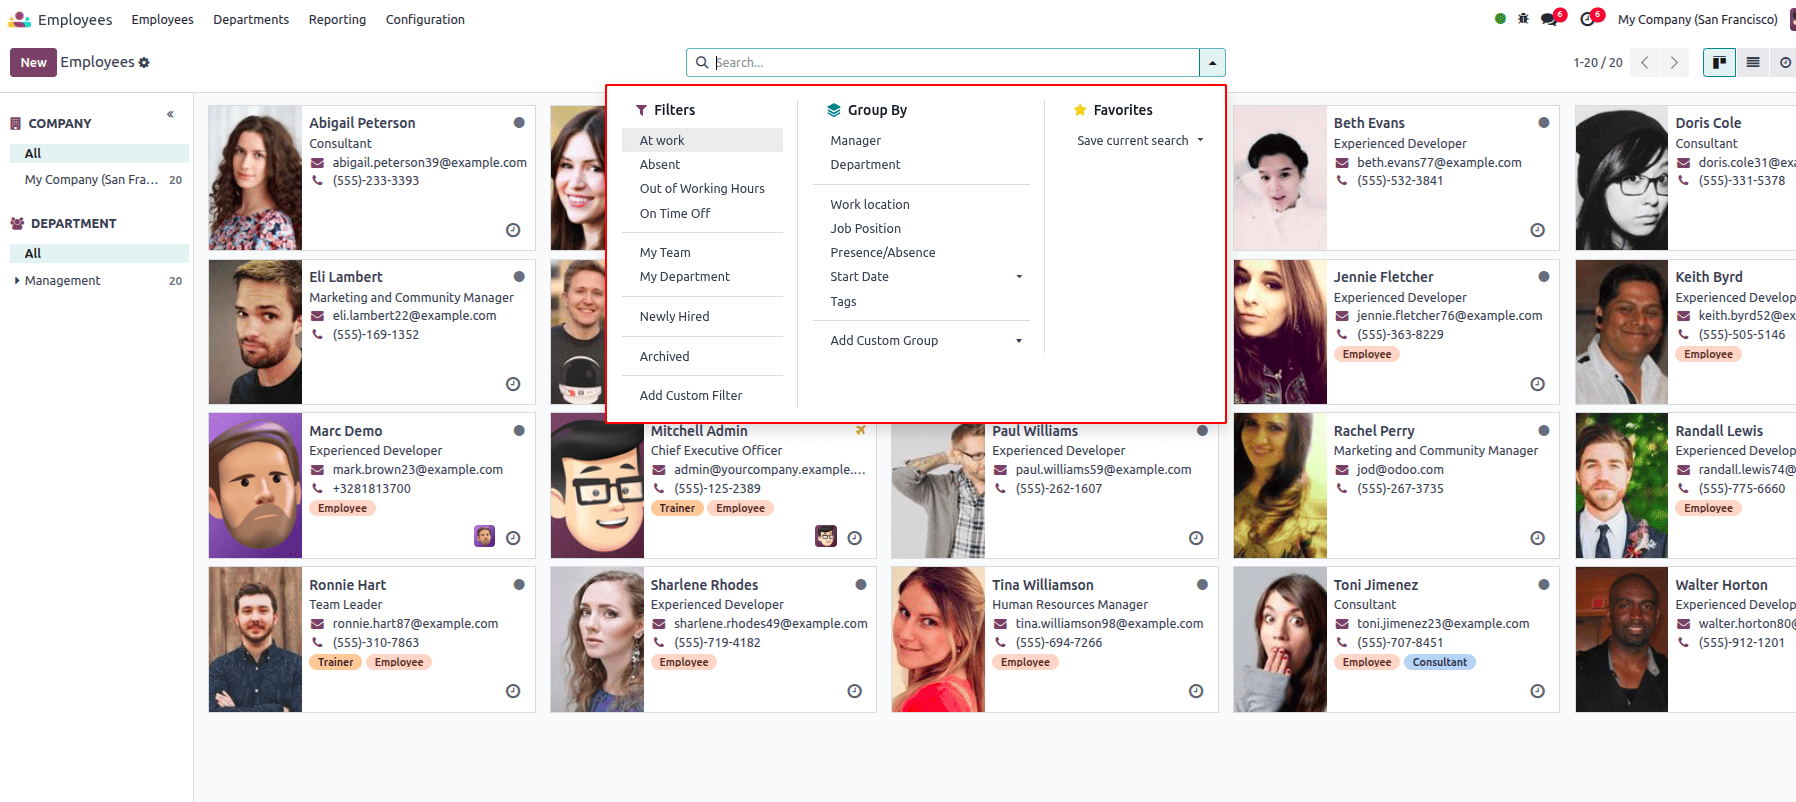1796x802 pixels.
Task: Open the Departments menu
Action: coord(251,19)
